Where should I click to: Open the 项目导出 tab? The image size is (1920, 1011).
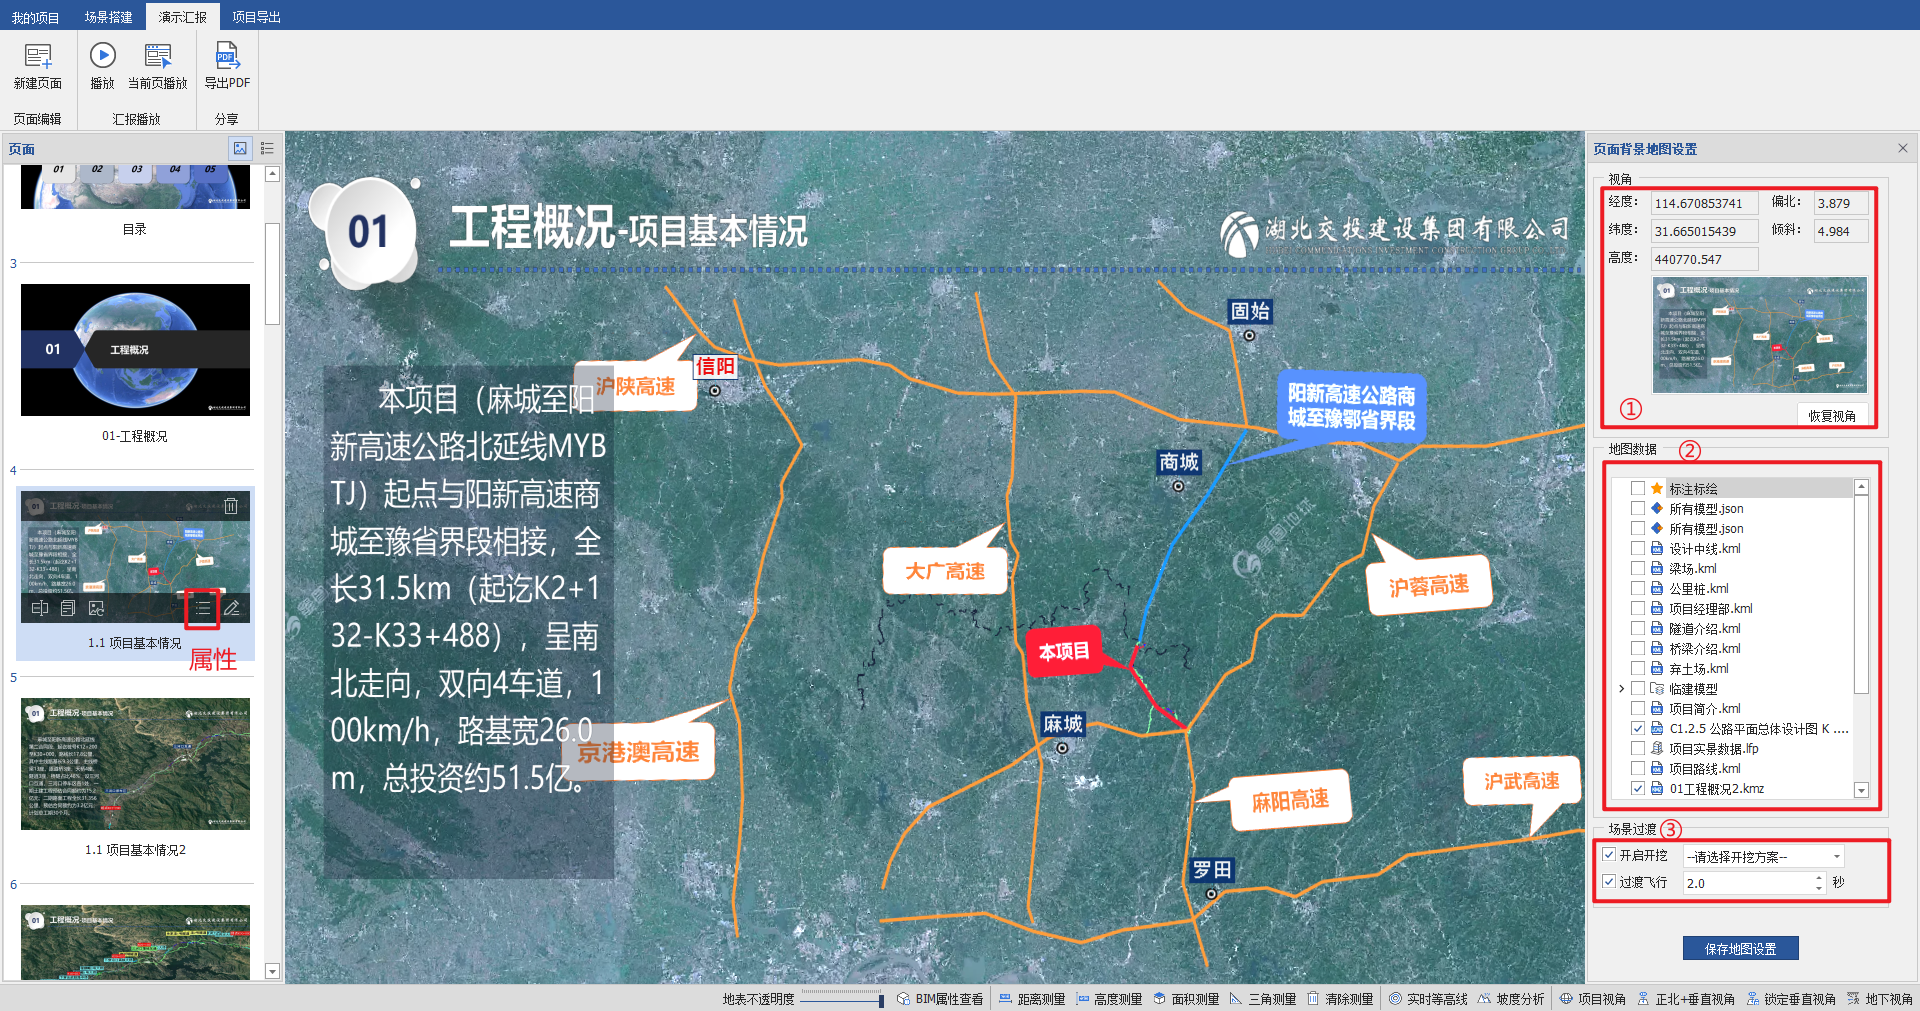point(256,17)
